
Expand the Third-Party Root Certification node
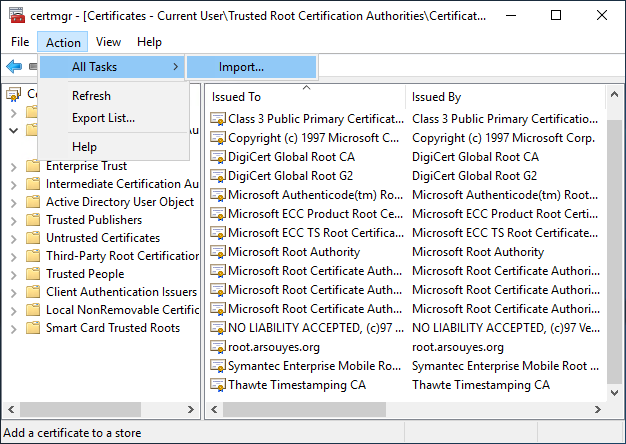[14, 257]
